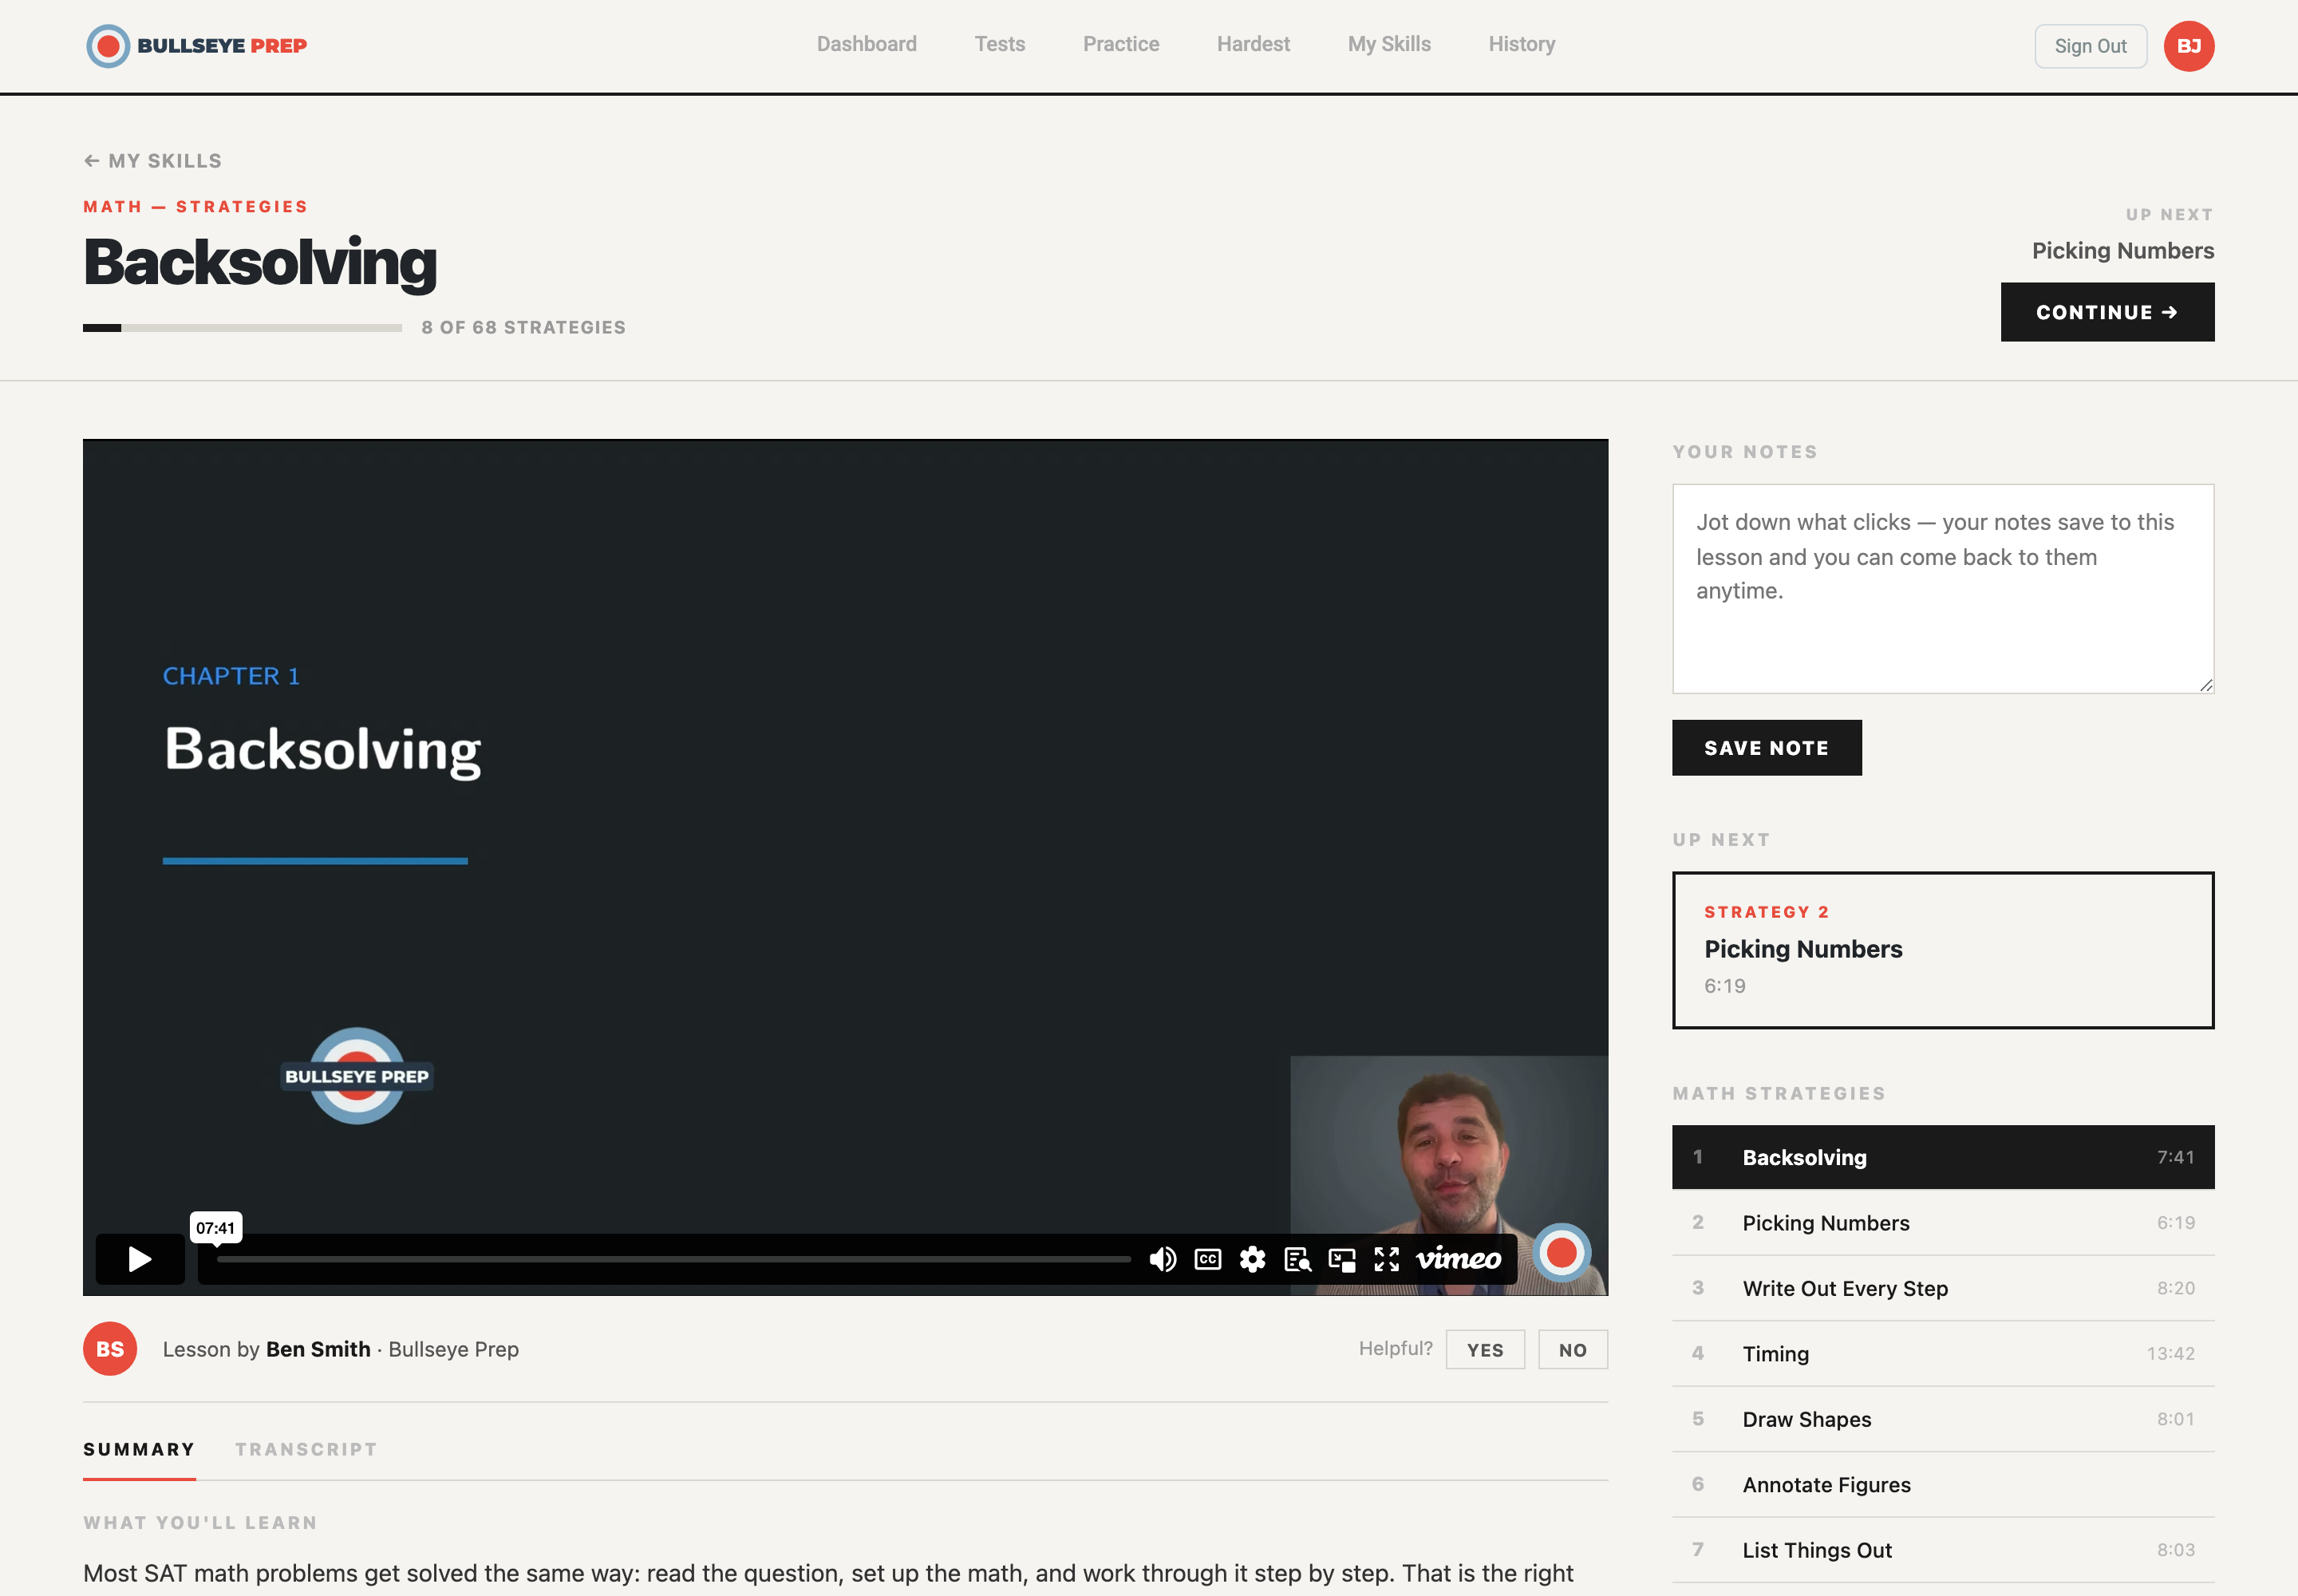Viewport: 2298px width, 1596px height.
Task: Play the Backsolving video
Action: (140, 1258)
